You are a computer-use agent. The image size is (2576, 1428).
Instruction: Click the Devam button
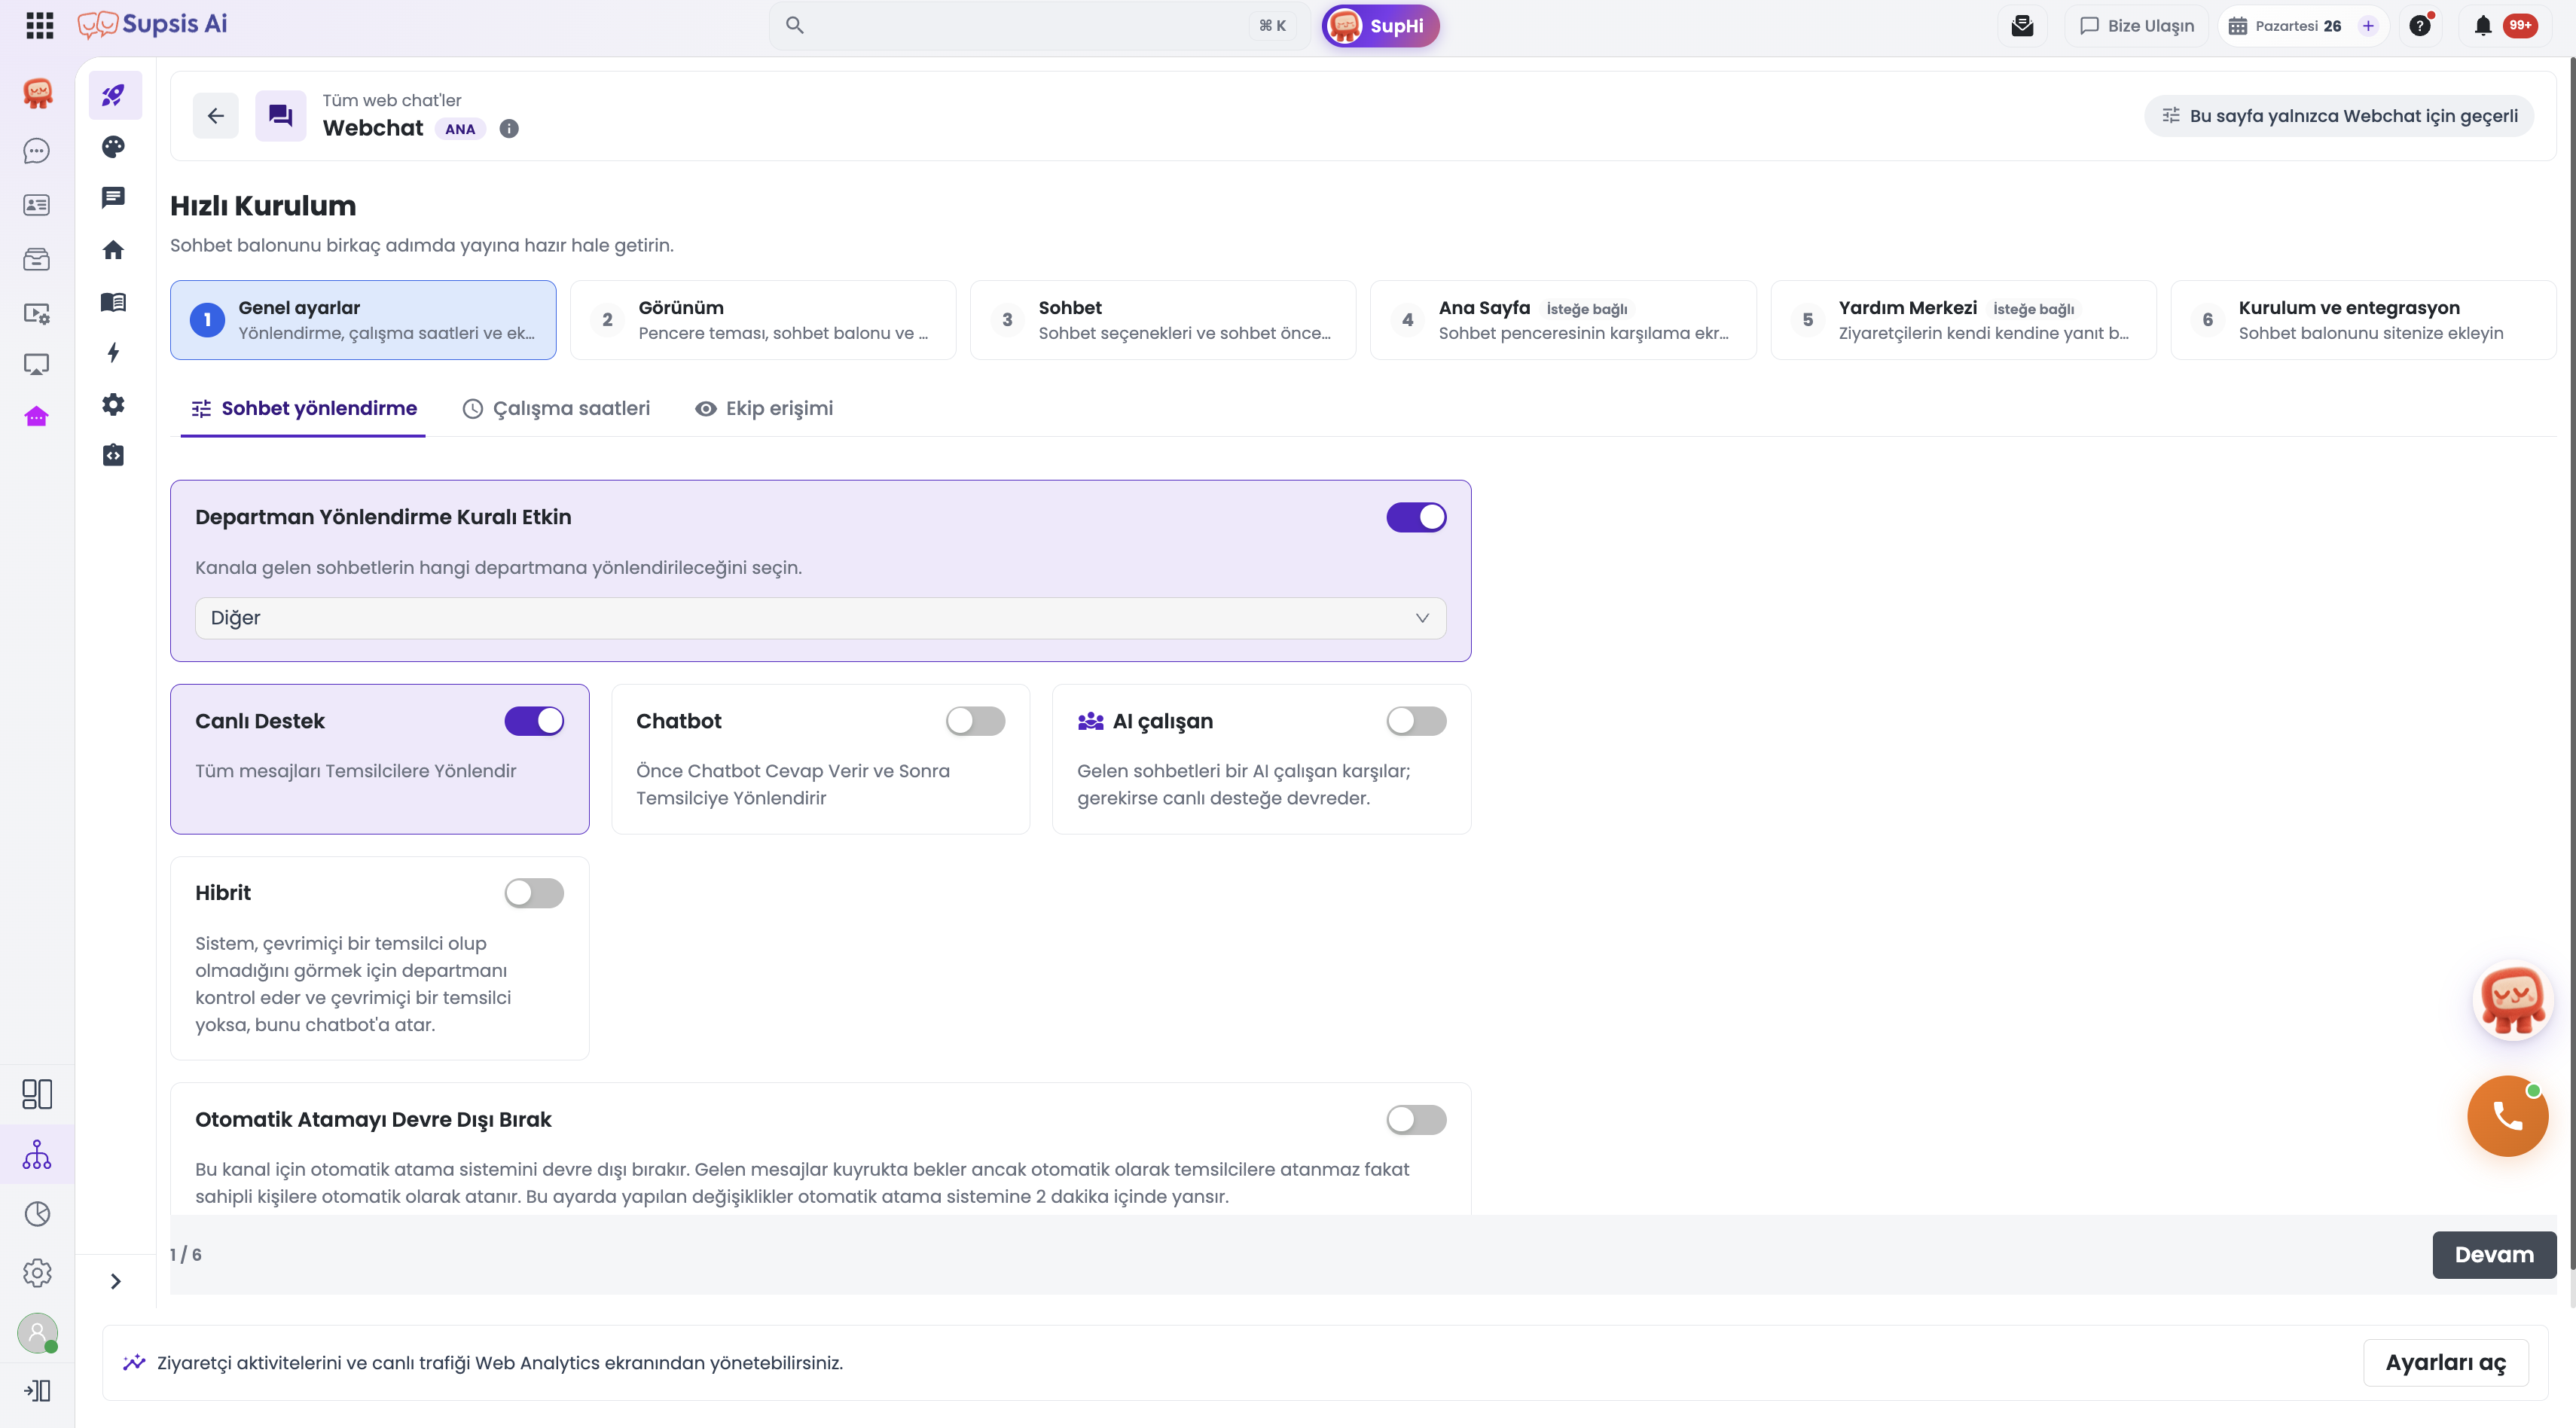click(x=2494, y=1255)
